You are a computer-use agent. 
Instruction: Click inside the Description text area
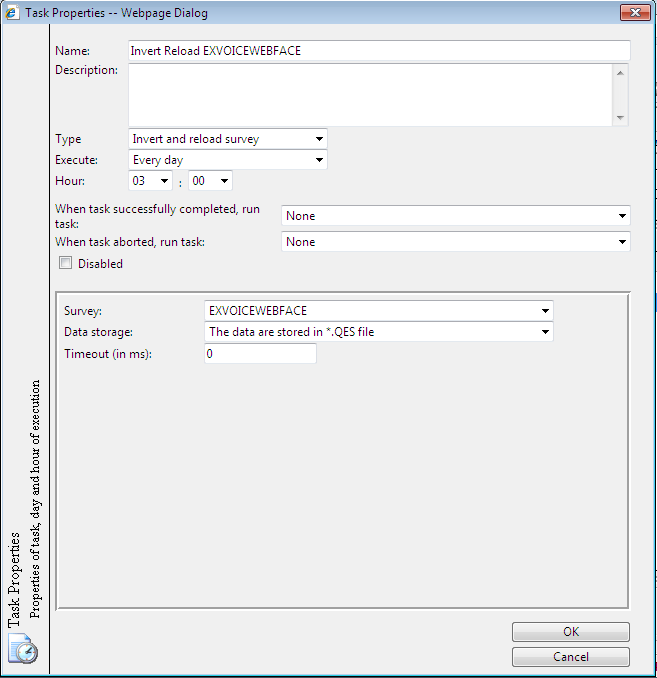(370, 95)
